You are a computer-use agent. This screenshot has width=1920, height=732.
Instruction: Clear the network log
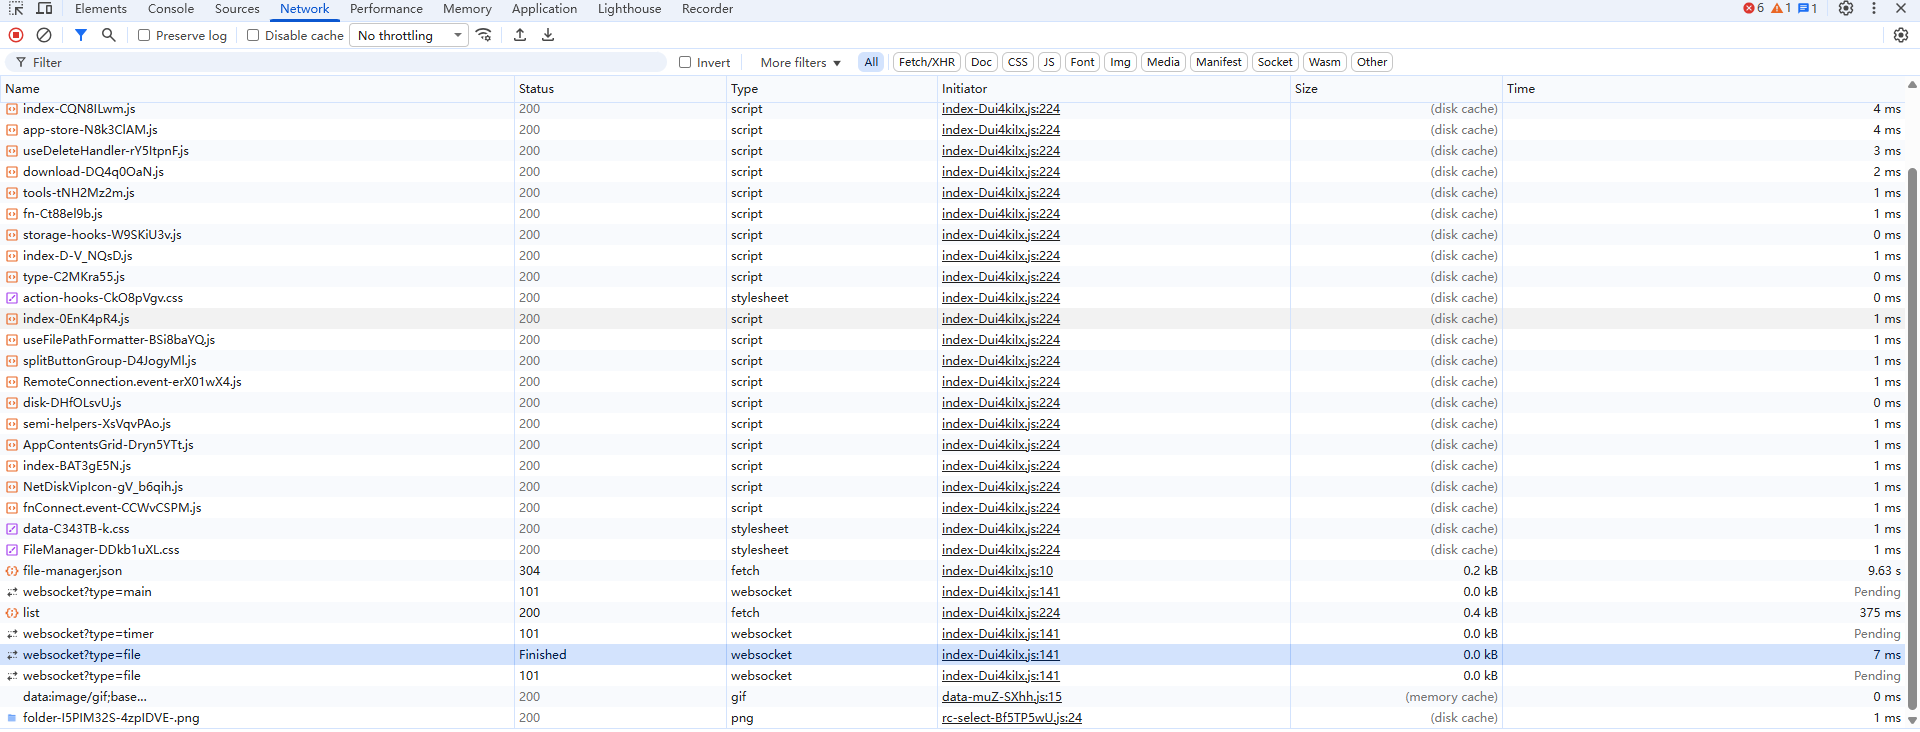(x=44, y=35)
